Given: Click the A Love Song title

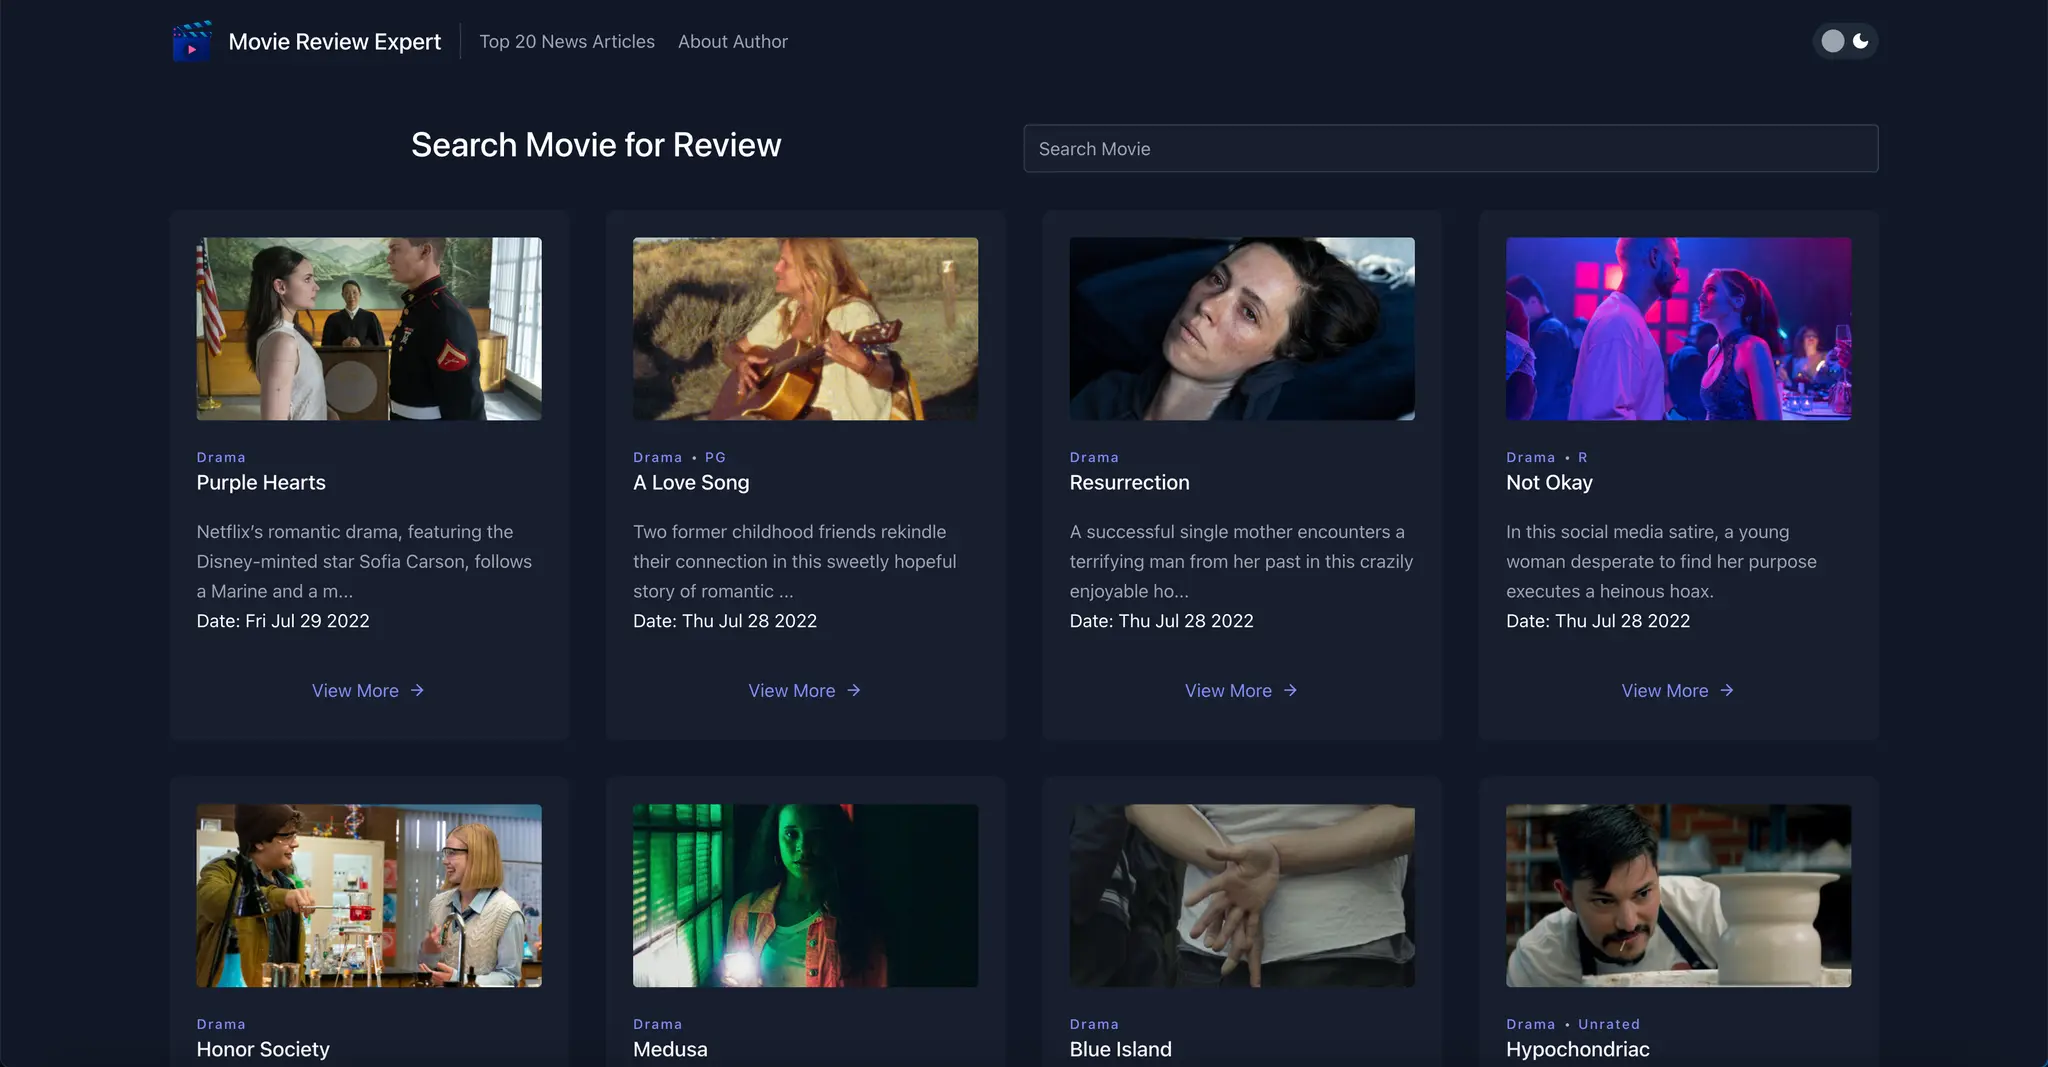Looking at the screenshot, I should point(691,482).
